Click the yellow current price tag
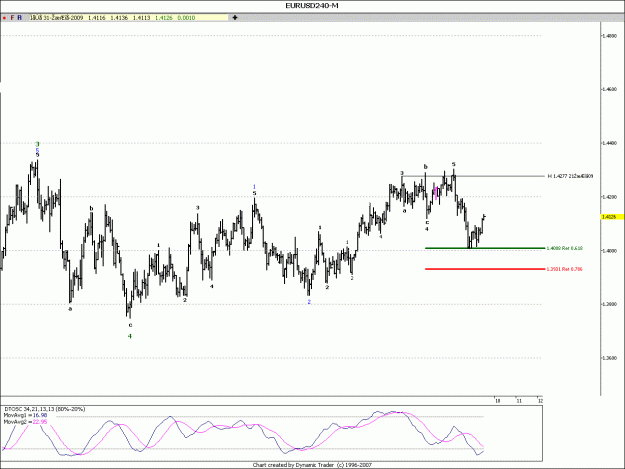The height and width of the screenshot is (469, 625). click(x=610, y=217)
